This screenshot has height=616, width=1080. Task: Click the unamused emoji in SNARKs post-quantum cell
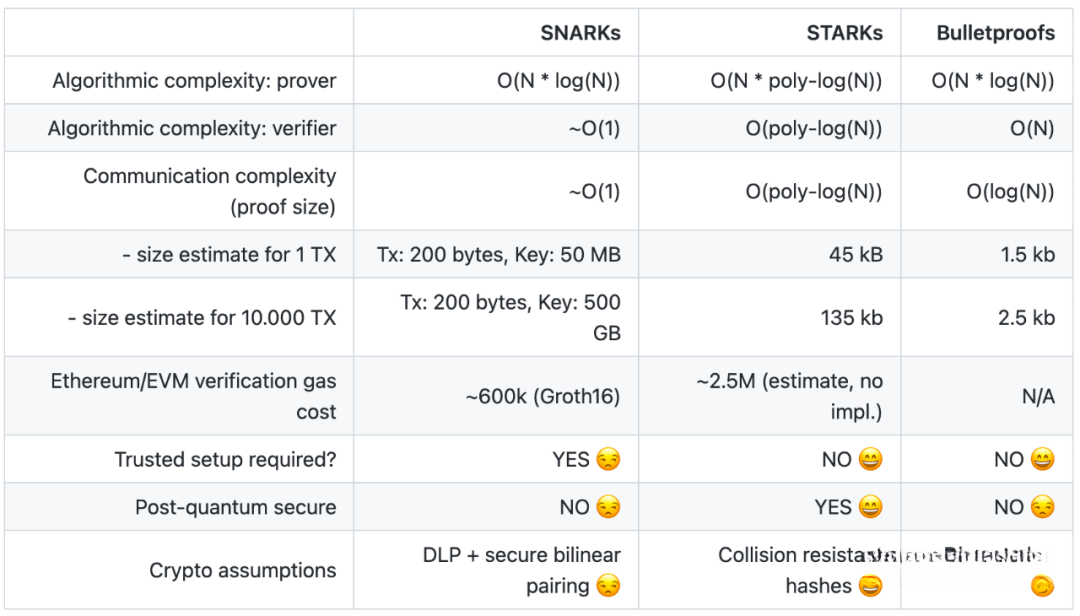608,508
